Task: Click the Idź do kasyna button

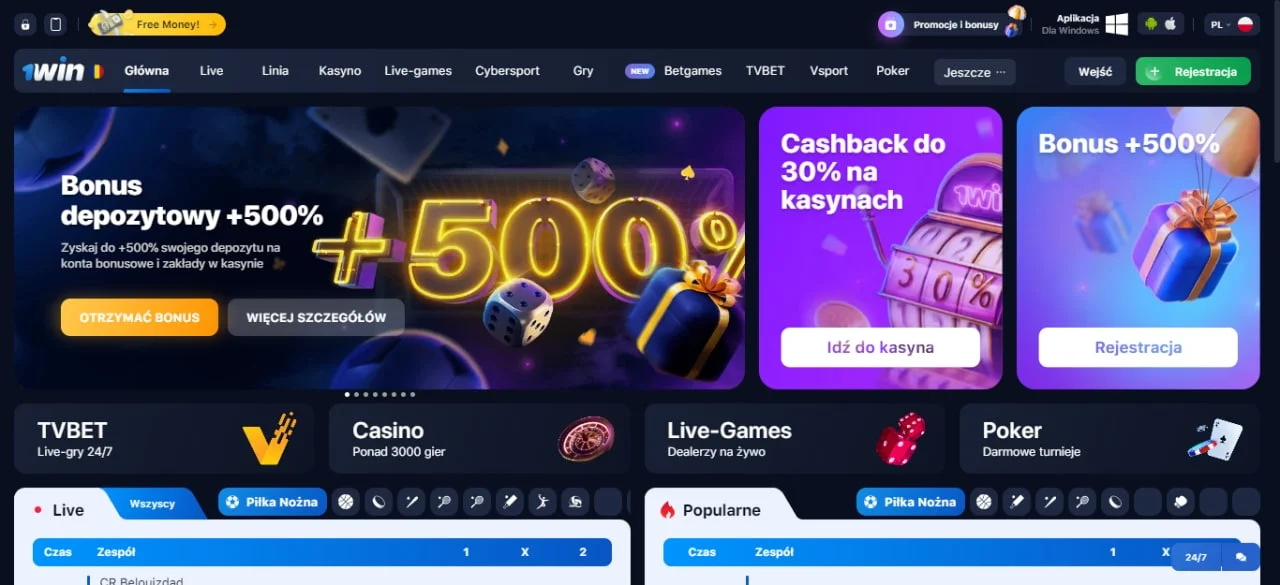Action: click(880, 348)
